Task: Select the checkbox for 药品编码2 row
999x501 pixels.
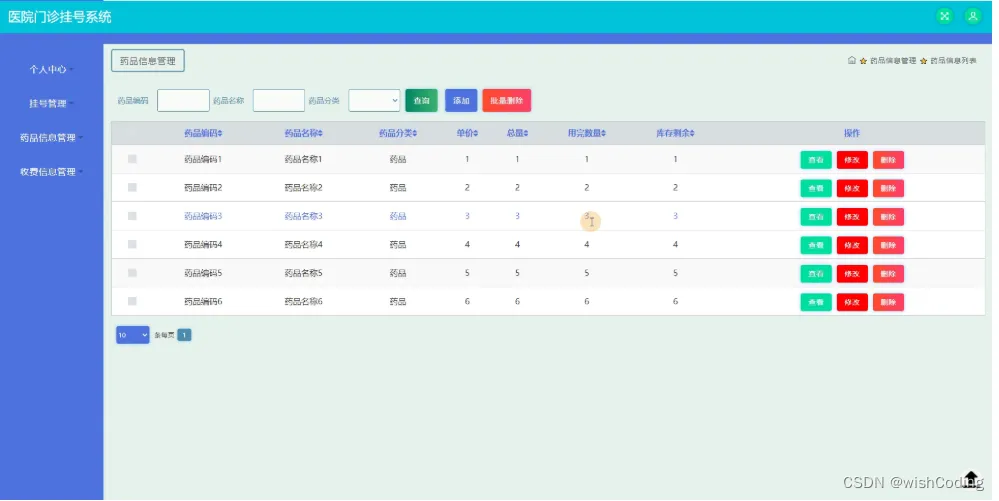Action: tap(132, 187)
